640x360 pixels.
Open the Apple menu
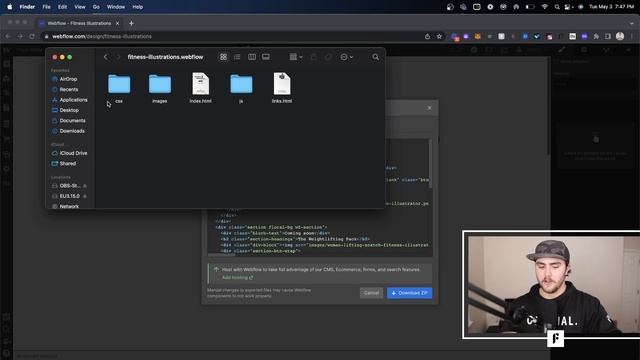tap(9, 7)
